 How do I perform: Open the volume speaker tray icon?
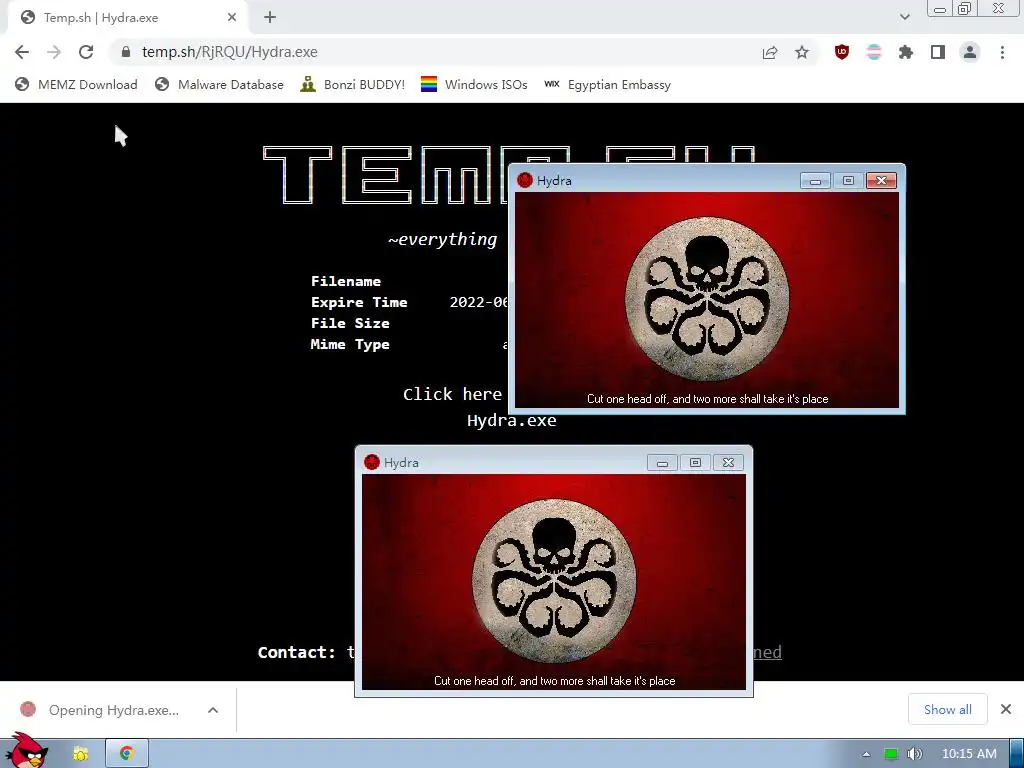(915, 754)
